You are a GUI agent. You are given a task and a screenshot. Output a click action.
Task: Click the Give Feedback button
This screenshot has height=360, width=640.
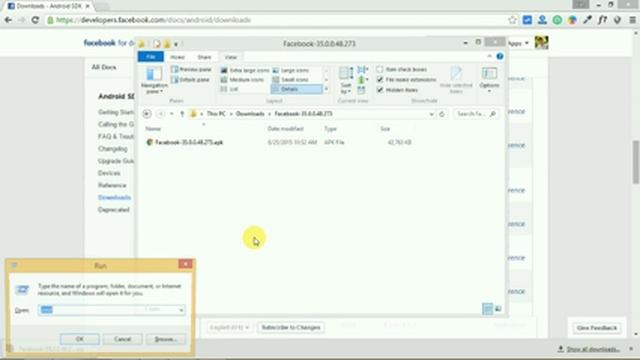pos(597,328)
